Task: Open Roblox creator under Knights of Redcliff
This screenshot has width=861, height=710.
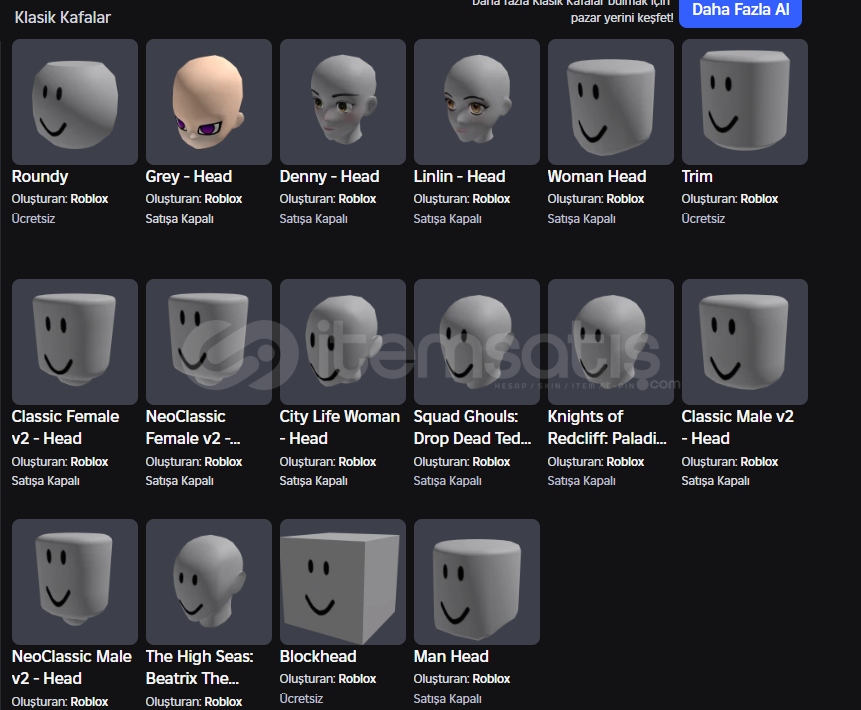Action: [625, 462]
